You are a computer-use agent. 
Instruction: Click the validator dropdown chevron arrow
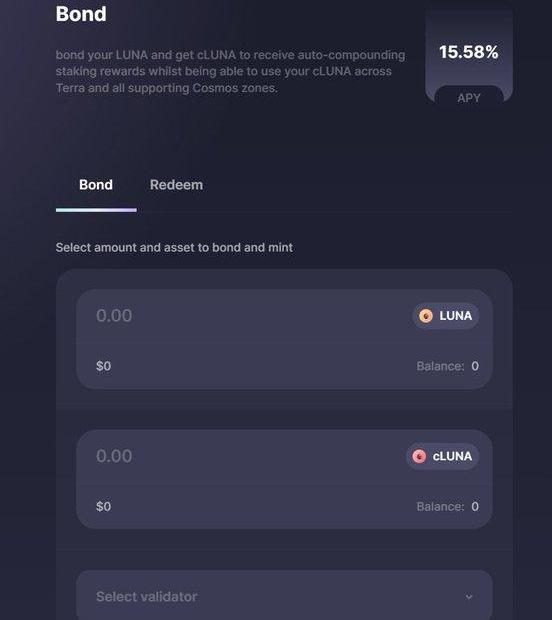[x=469, y=597]
